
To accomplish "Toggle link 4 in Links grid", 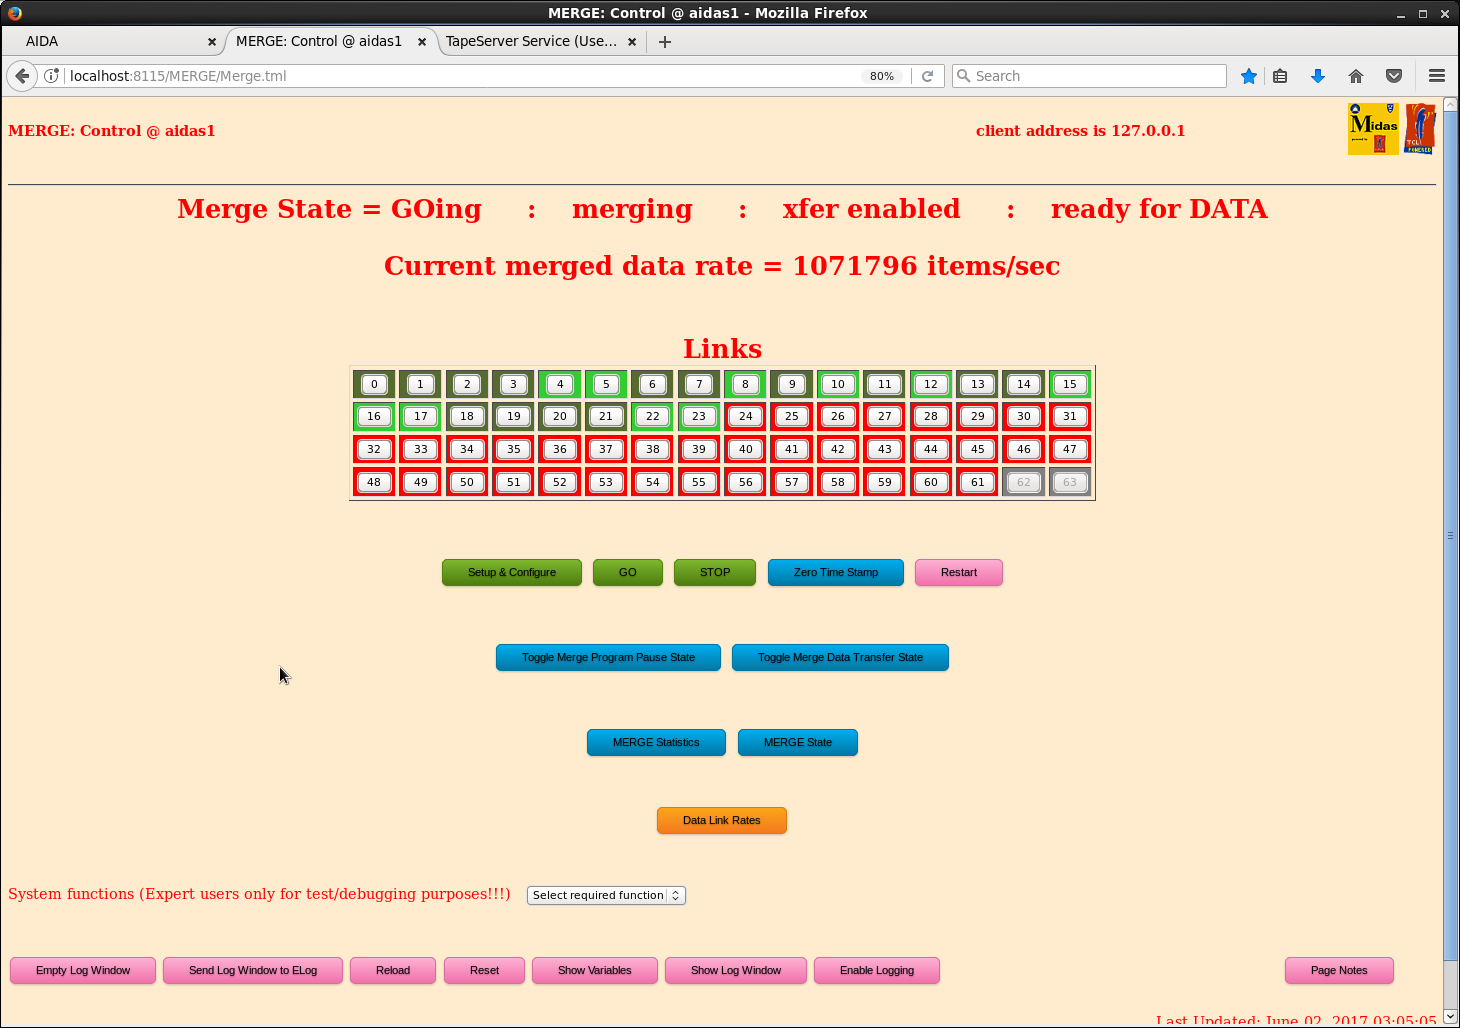I will point(560,384).
